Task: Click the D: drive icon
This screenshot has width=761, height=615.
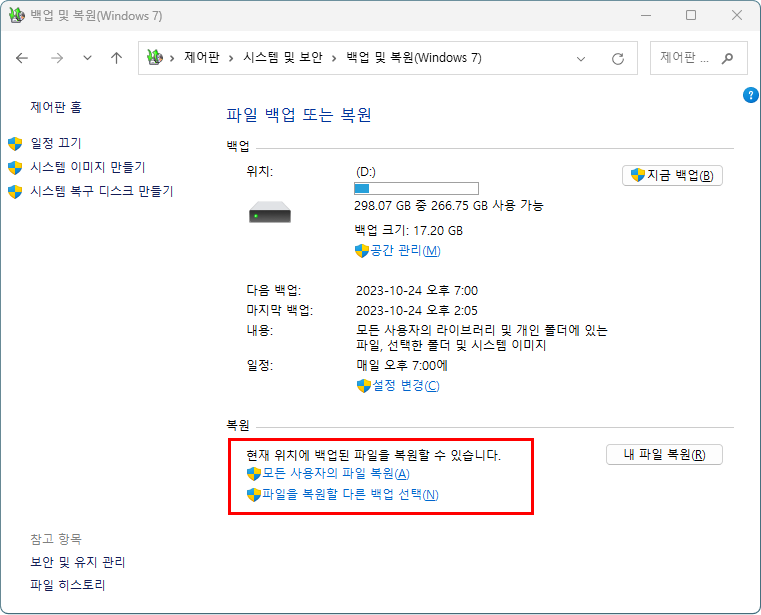Action: coord(270,212)
